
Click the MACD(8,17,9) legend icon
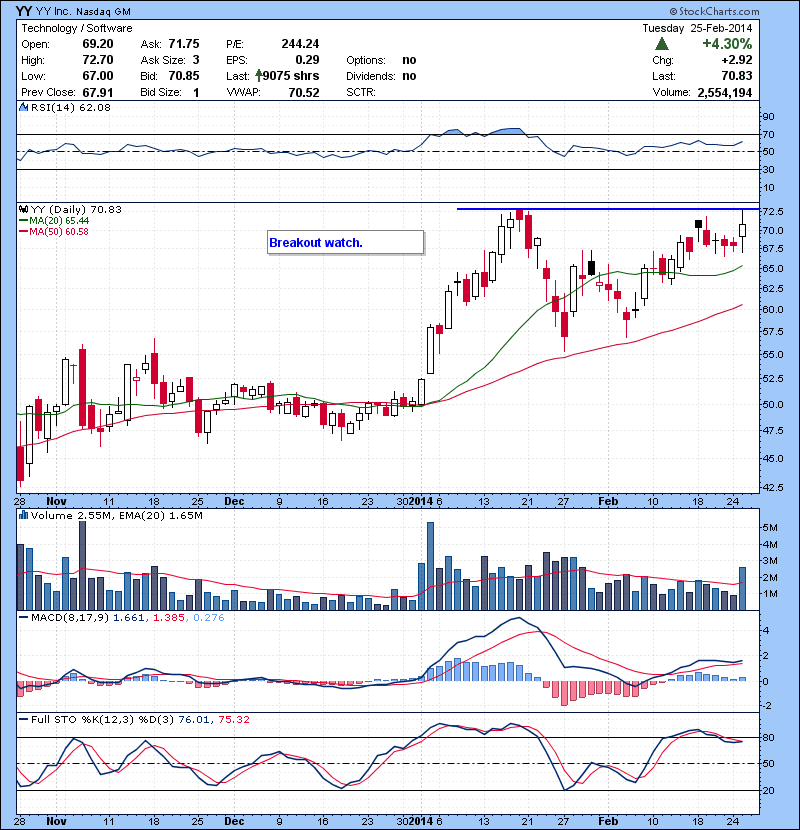coord(24,618)
